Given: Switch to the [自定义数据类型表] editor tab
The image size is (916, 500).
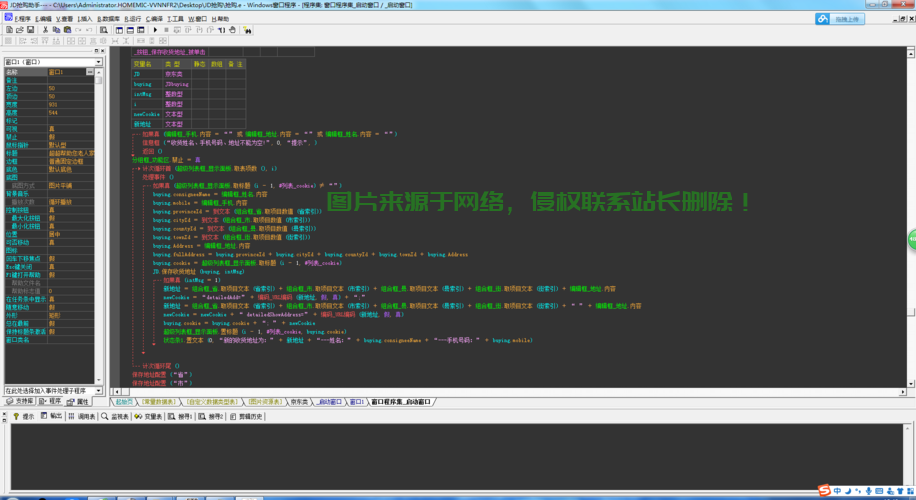Looking at the screenshot, I should point(212,402).
